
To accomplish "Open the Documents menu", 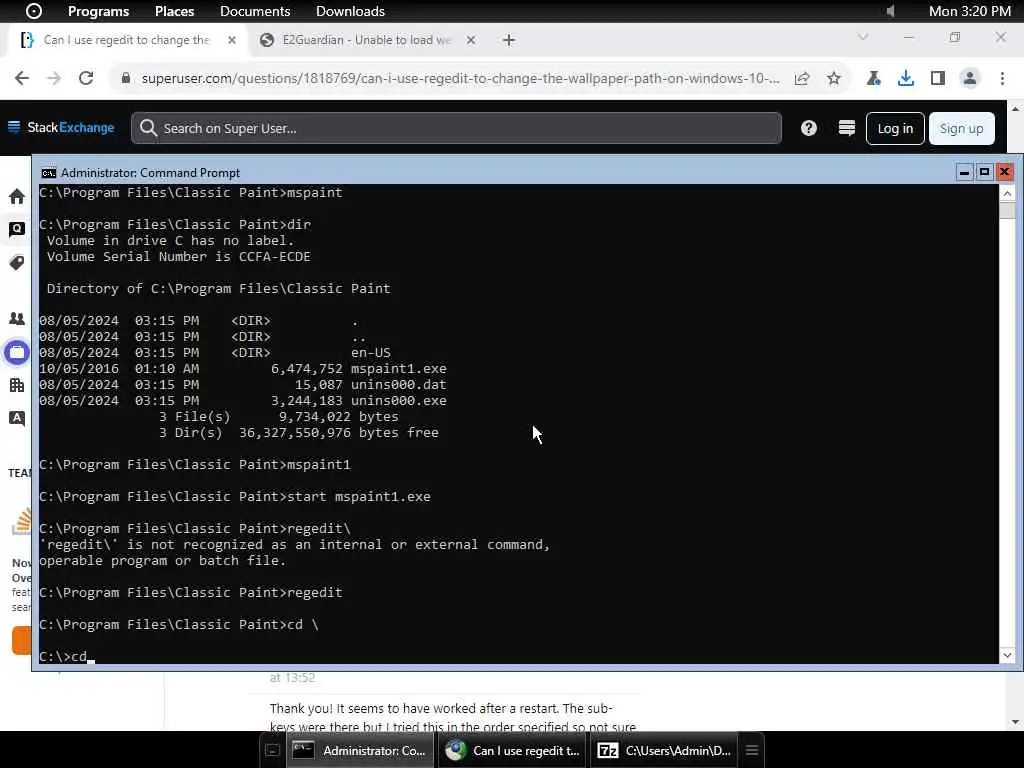I will pos(255,11).
